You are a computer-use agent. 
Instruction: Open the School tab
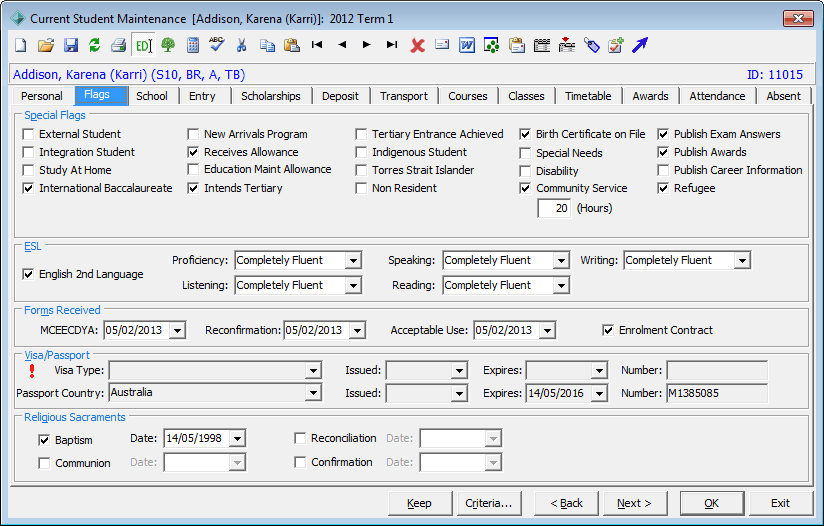[x=152, y=96]
